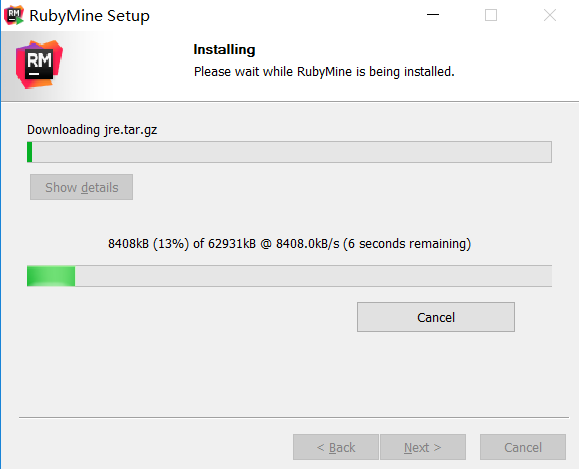
Task: Click the download progress bar at 13%
Action: pyautogui.click(x=290, y=276)
